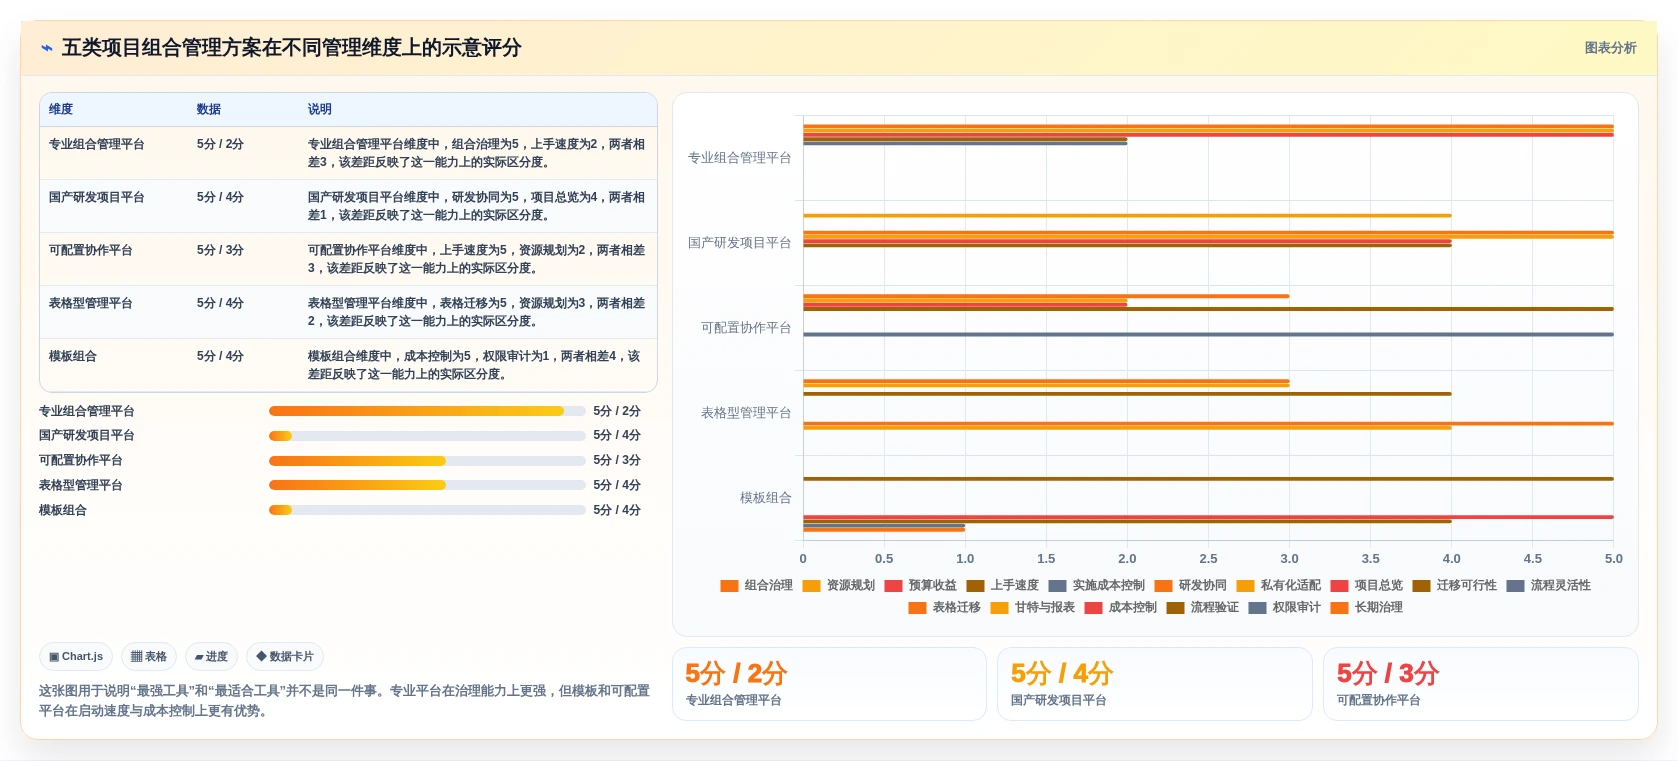This screenshot has width=1678, height=761.
Task: Click the blue icon beside the page title
Action: 46,48
